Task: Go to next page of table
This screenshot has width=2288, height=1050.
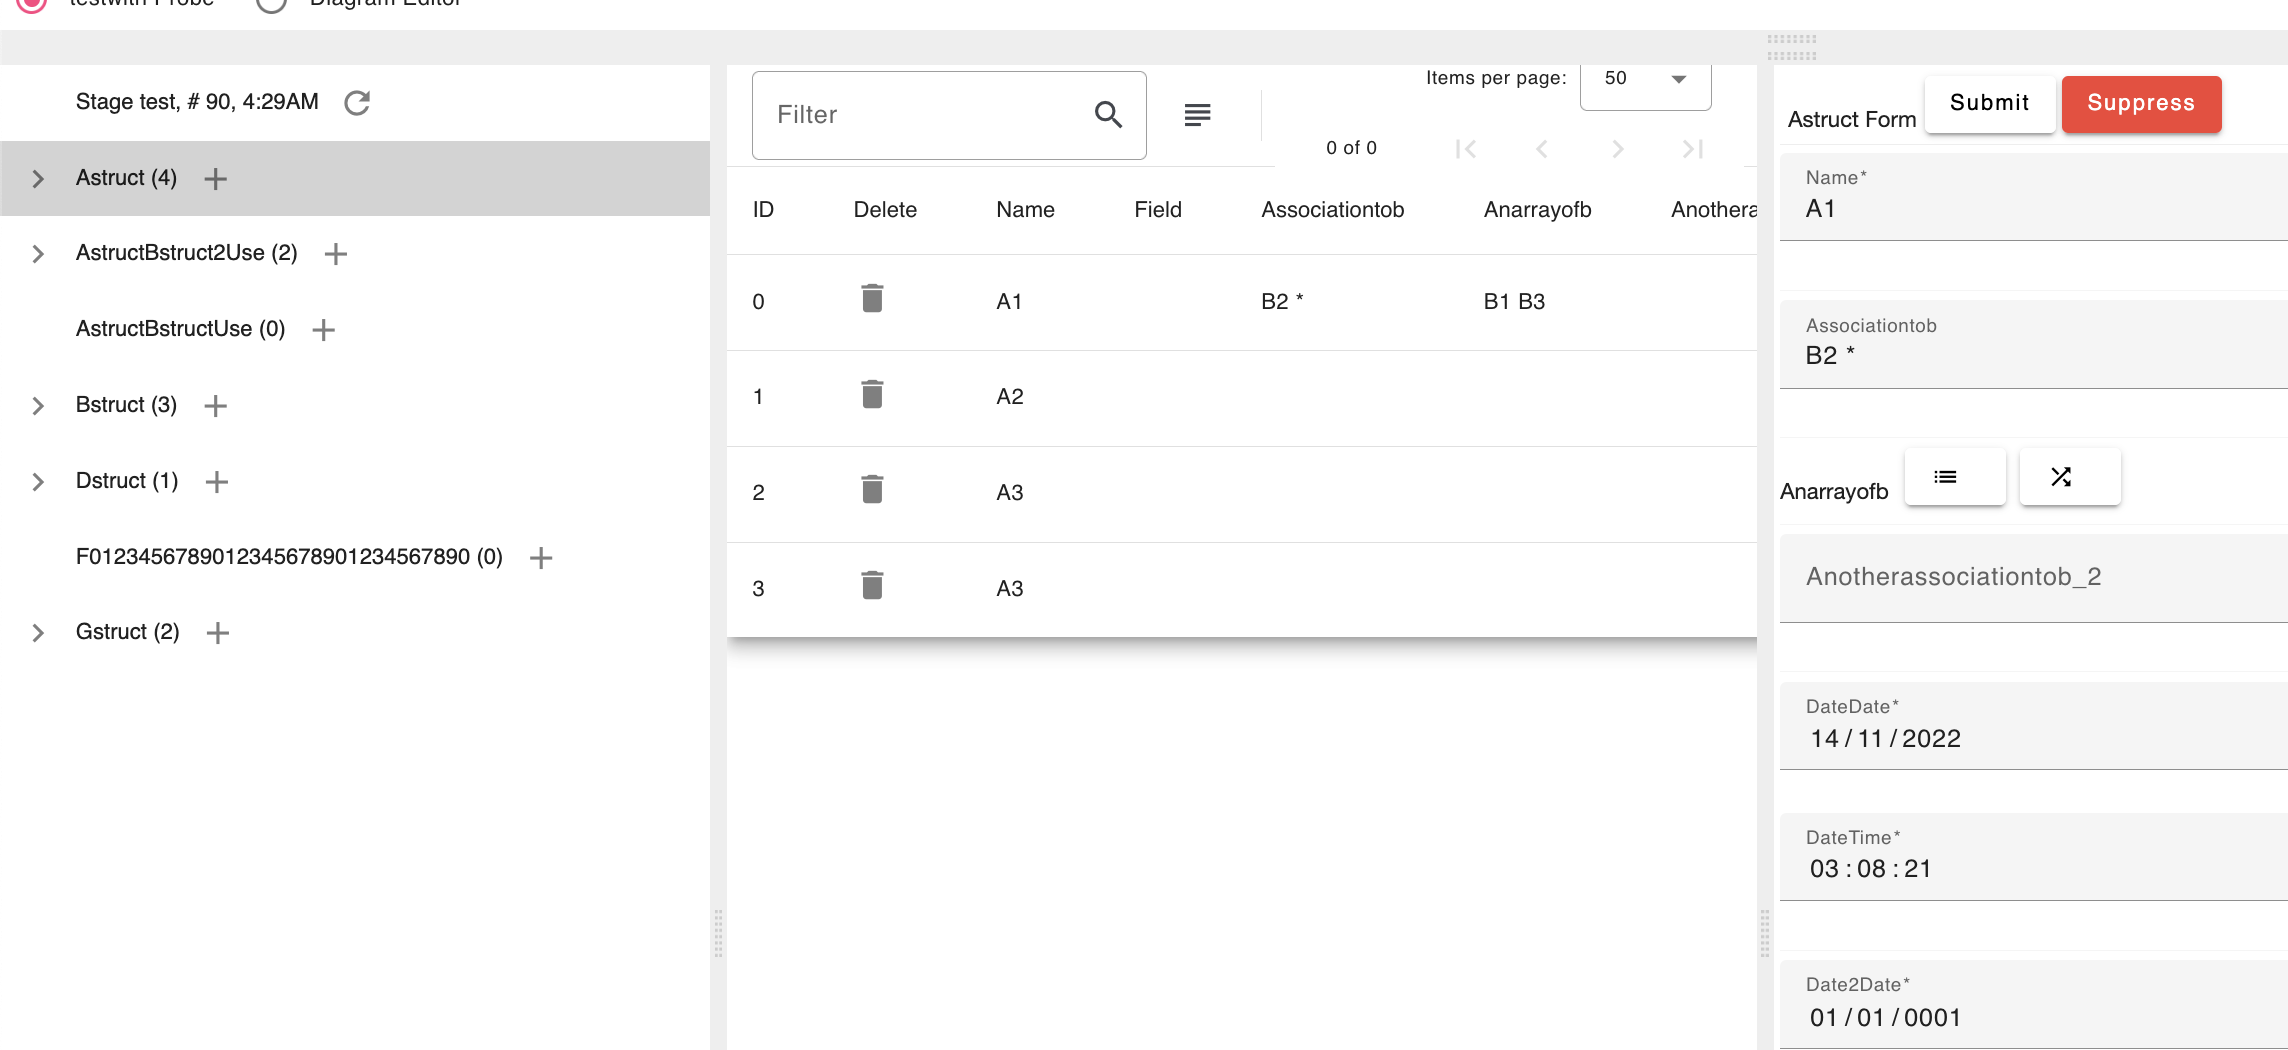Action: (1617, 149)
